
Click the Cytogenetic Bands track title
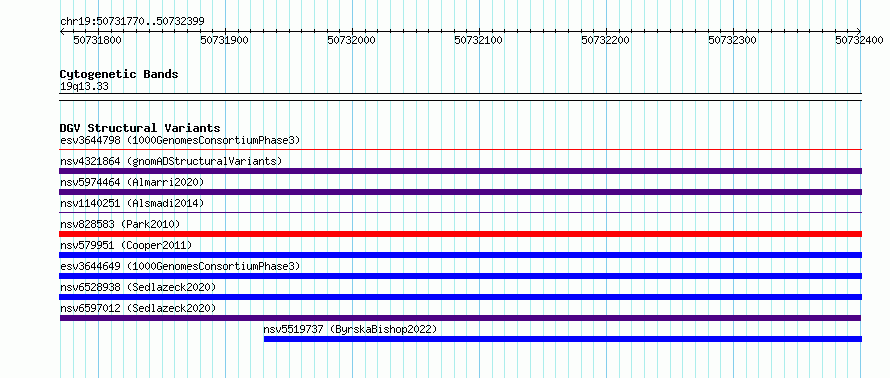point(119,74)
